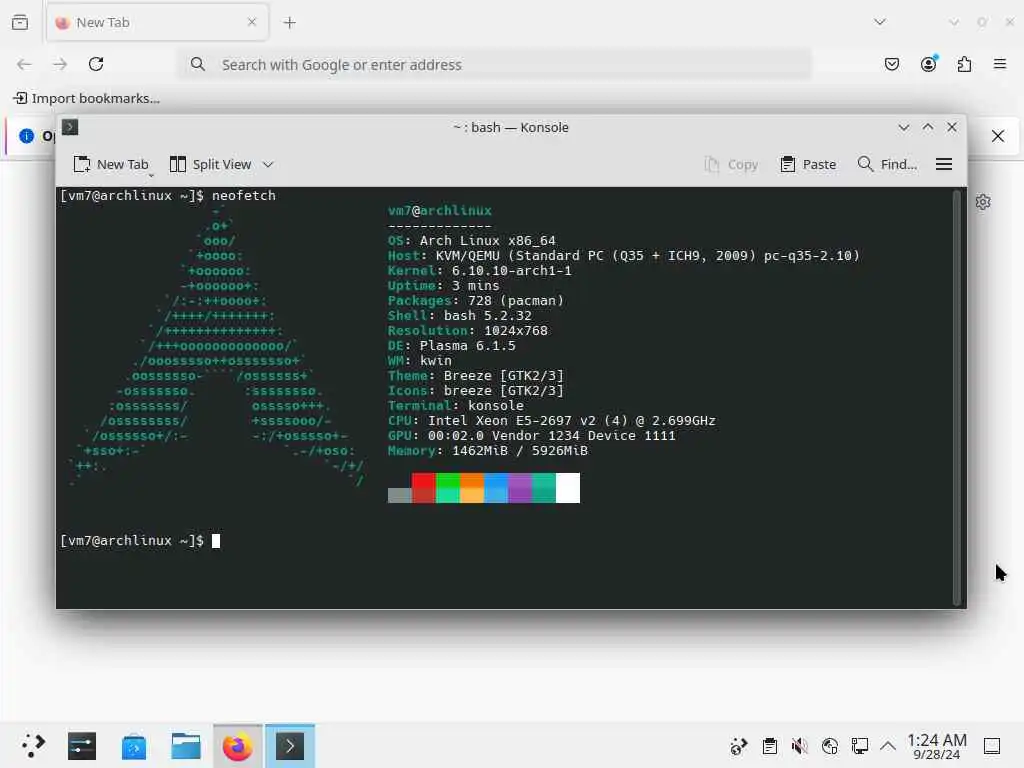Viewport: 1024px width, 768px height.
Task: Open Dolphin file manager from the taskbar
Action: (185, 746)
